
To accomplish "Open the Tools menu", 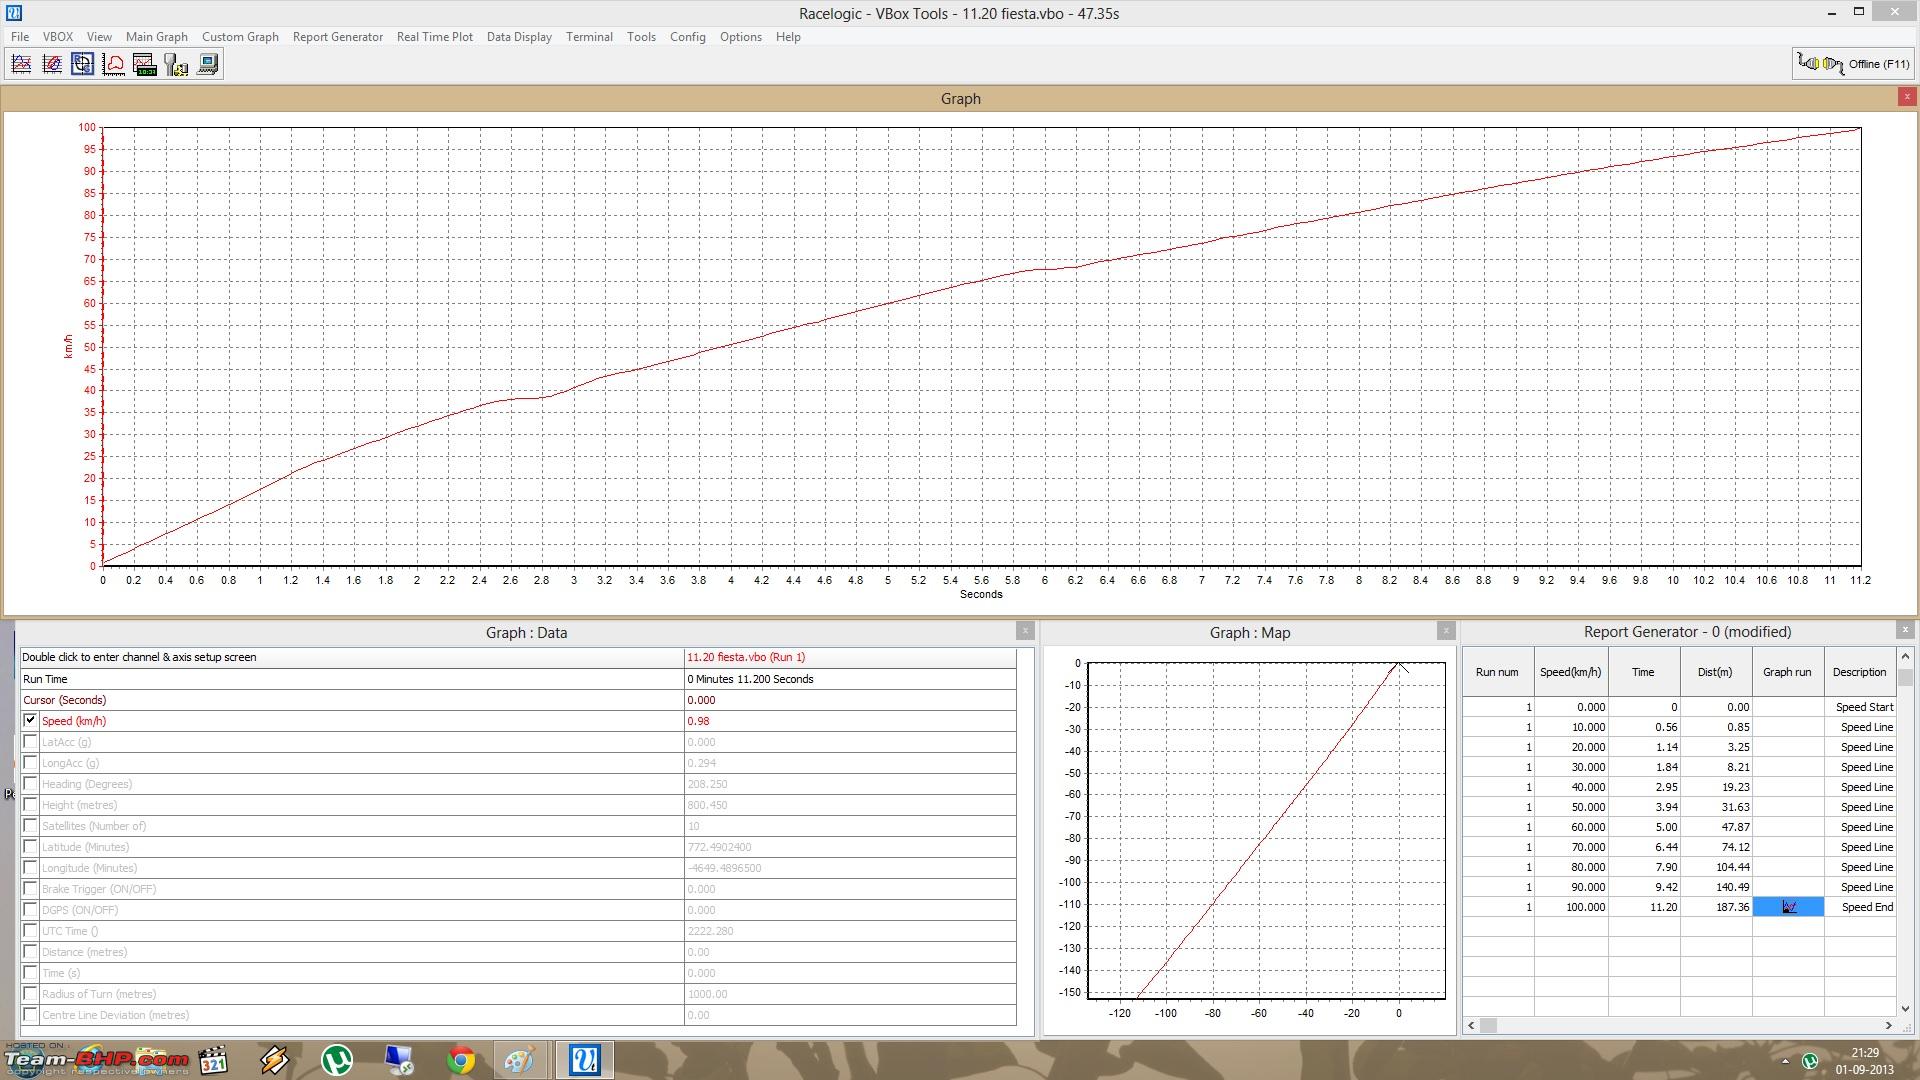I will (642, 37).
